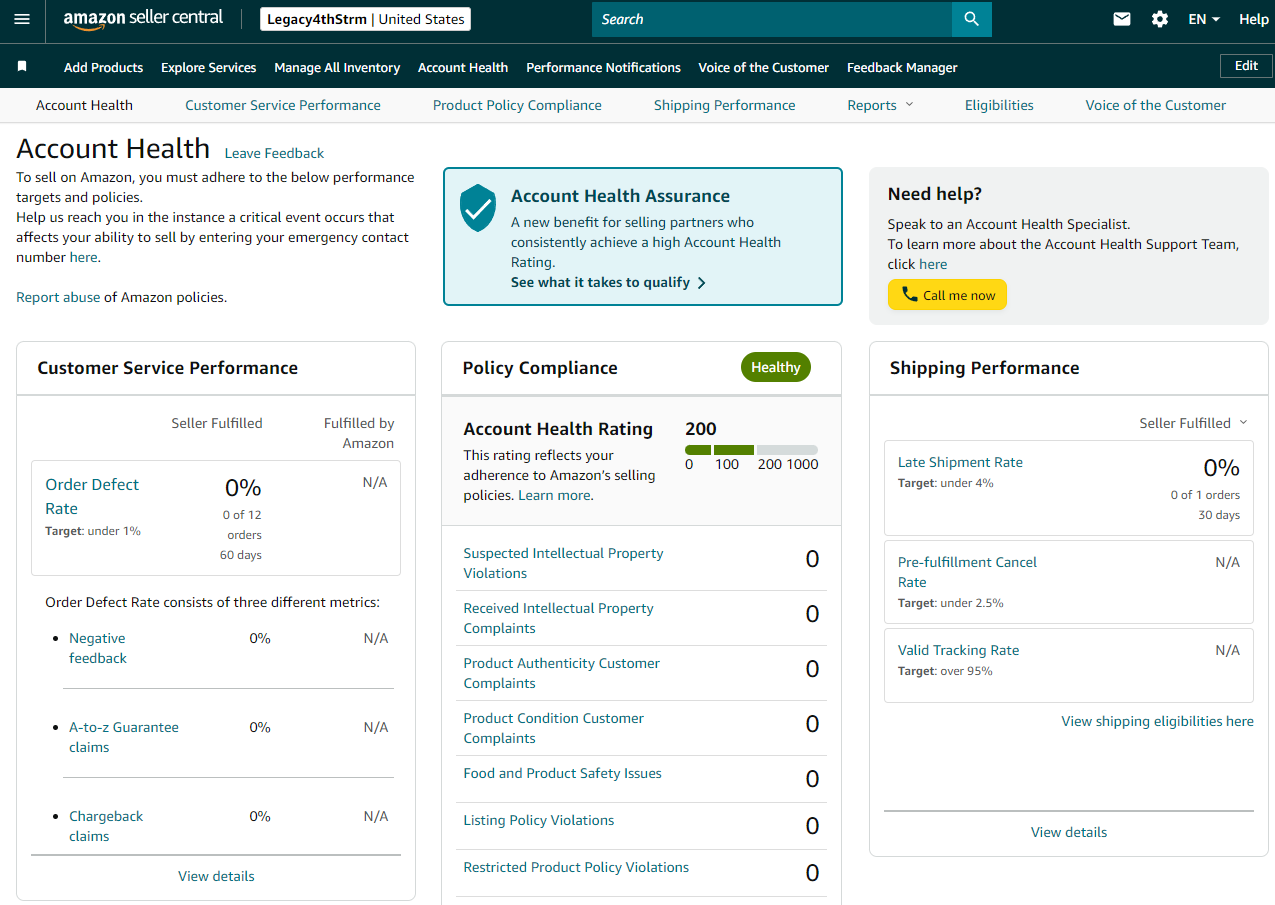Click the Account Health Support Team 'here' link
The image size is (1275, 905).
933,264
